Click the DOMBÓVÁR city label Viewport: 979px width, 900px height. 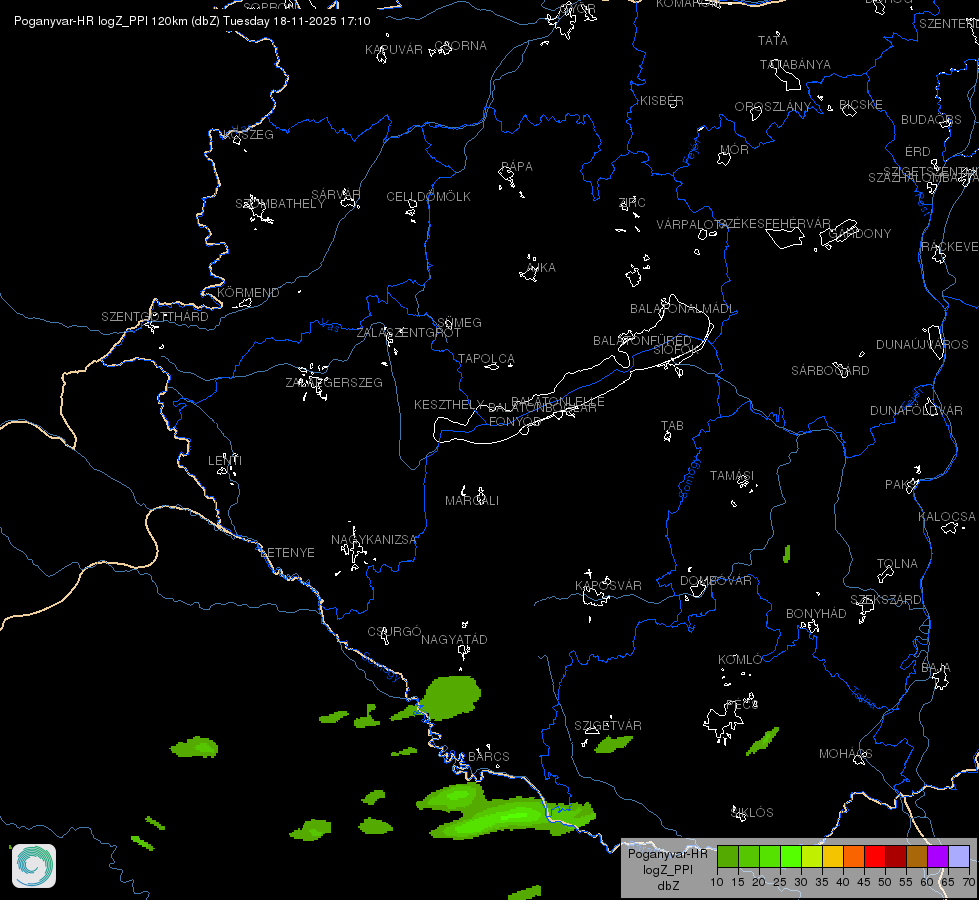pos(716,580)
